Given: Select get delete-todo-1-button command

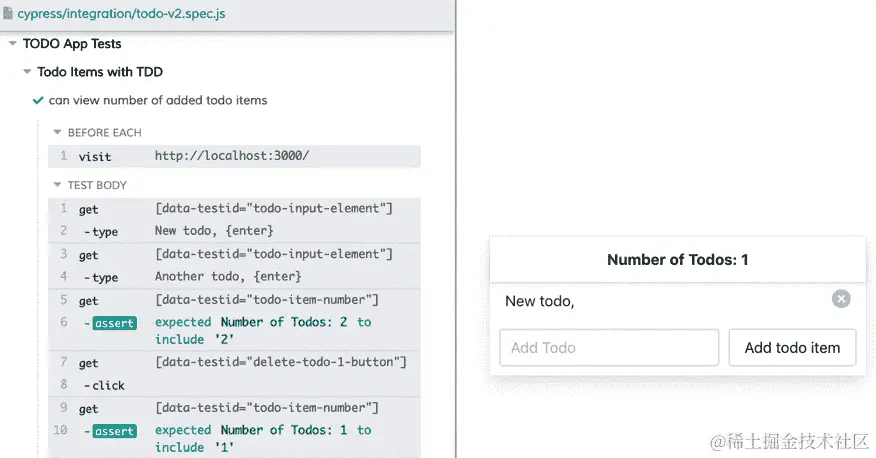Looking at the screenshot, I should (x=234, y=362).
